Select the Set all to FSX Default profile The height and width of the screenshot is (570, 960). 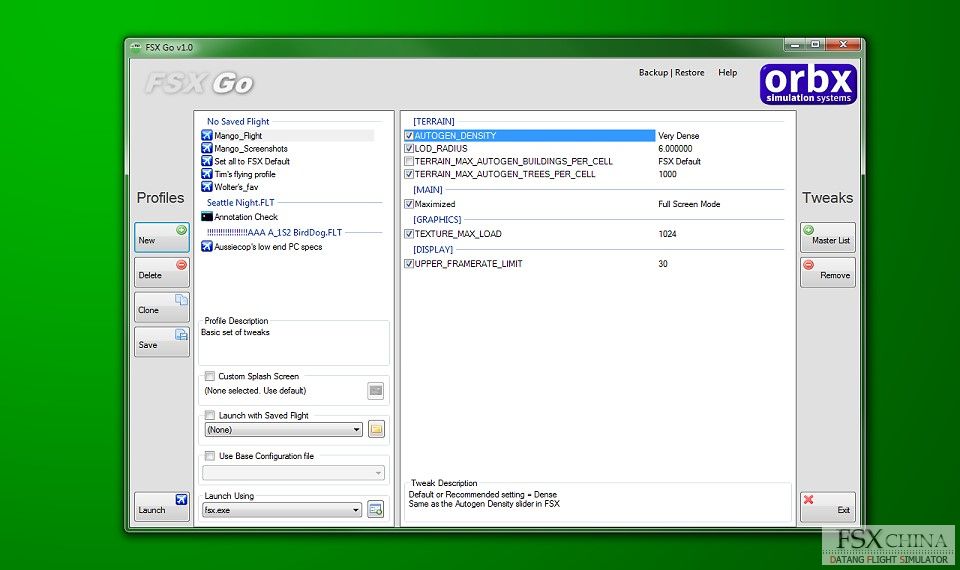tap(252, 161)
